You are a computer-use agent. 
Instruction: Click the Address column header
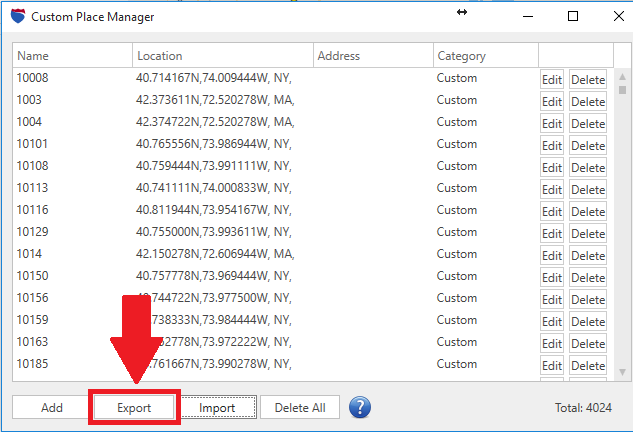372,56
